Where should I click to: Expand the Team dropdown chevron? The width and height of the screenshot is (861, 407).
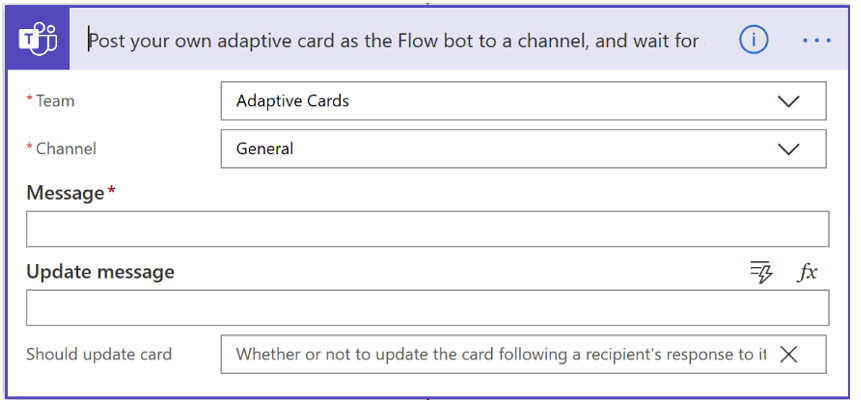[789, 101]
